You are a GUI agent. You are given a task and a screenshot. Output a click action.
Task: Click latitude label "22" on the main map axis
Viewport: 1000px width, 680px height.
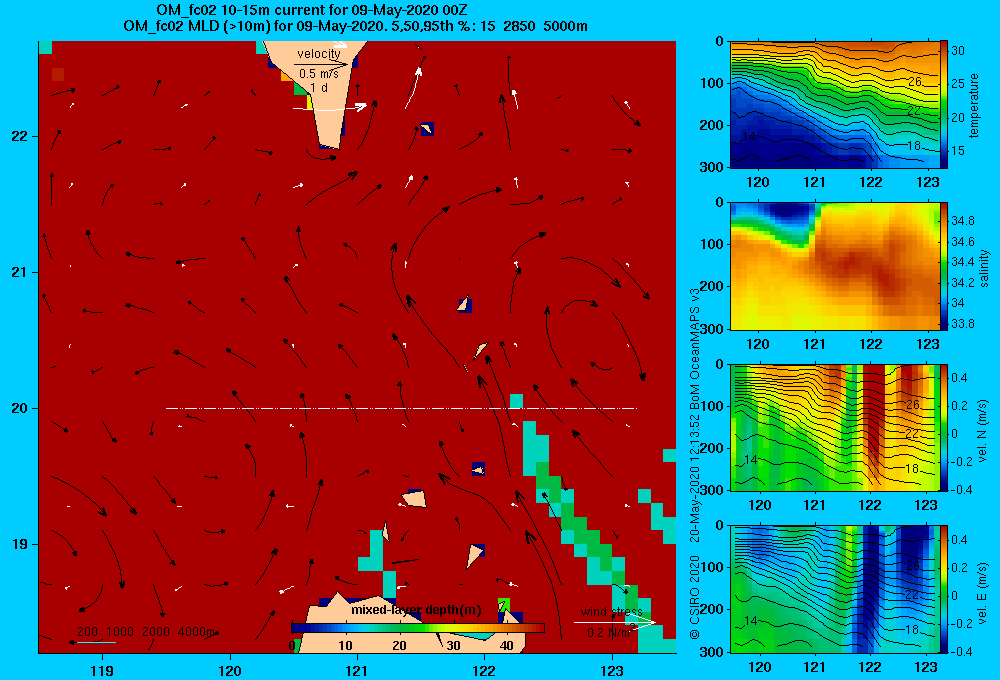point(19,137)
